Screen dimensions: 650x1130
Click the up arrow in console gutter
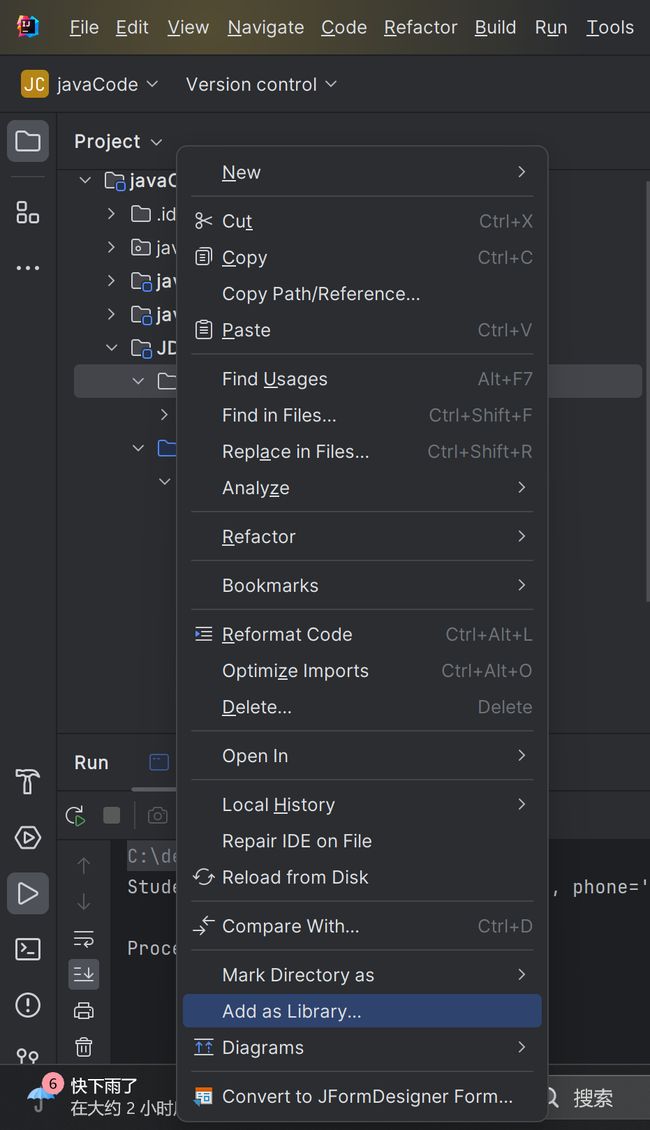(x=84, y=865)
